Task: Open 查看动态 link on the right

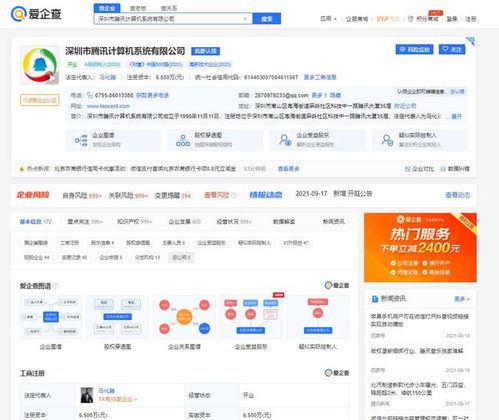Action: point(458,195)
